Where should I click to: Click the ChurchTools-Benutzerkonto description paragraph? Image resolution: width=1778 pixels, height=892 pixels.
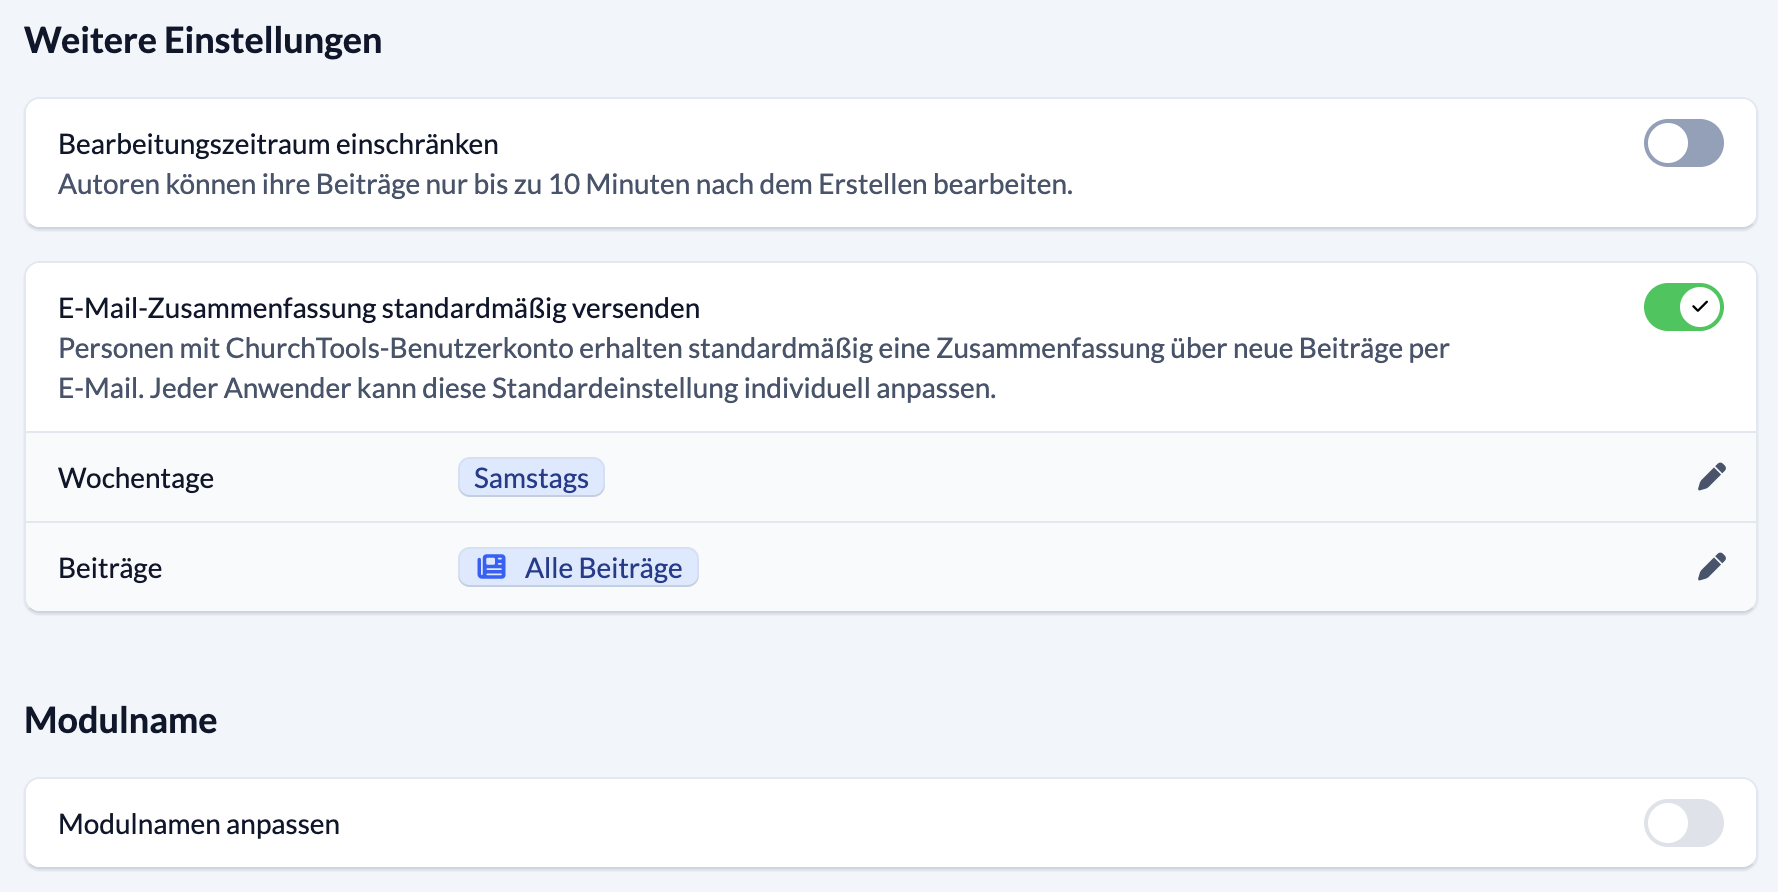coord(754,368)
